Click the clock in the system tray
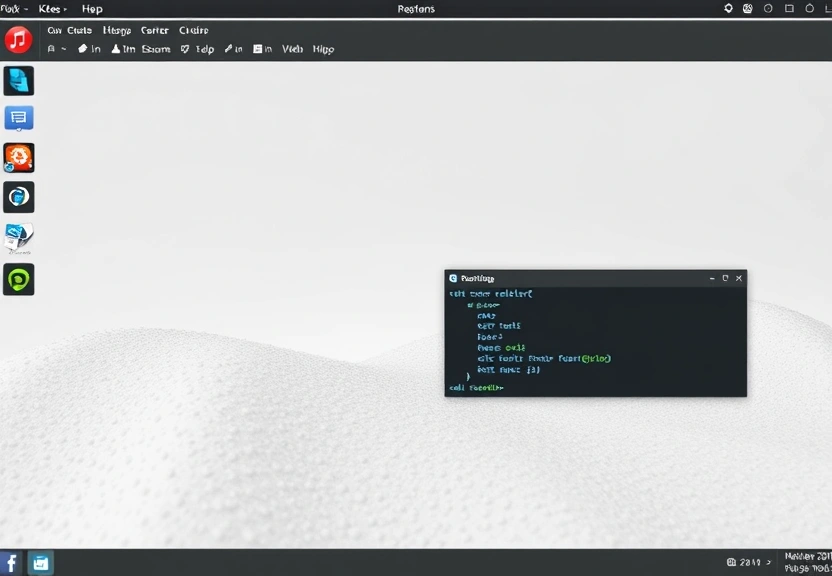The image size is (832, 576). [x=748, y=562]
